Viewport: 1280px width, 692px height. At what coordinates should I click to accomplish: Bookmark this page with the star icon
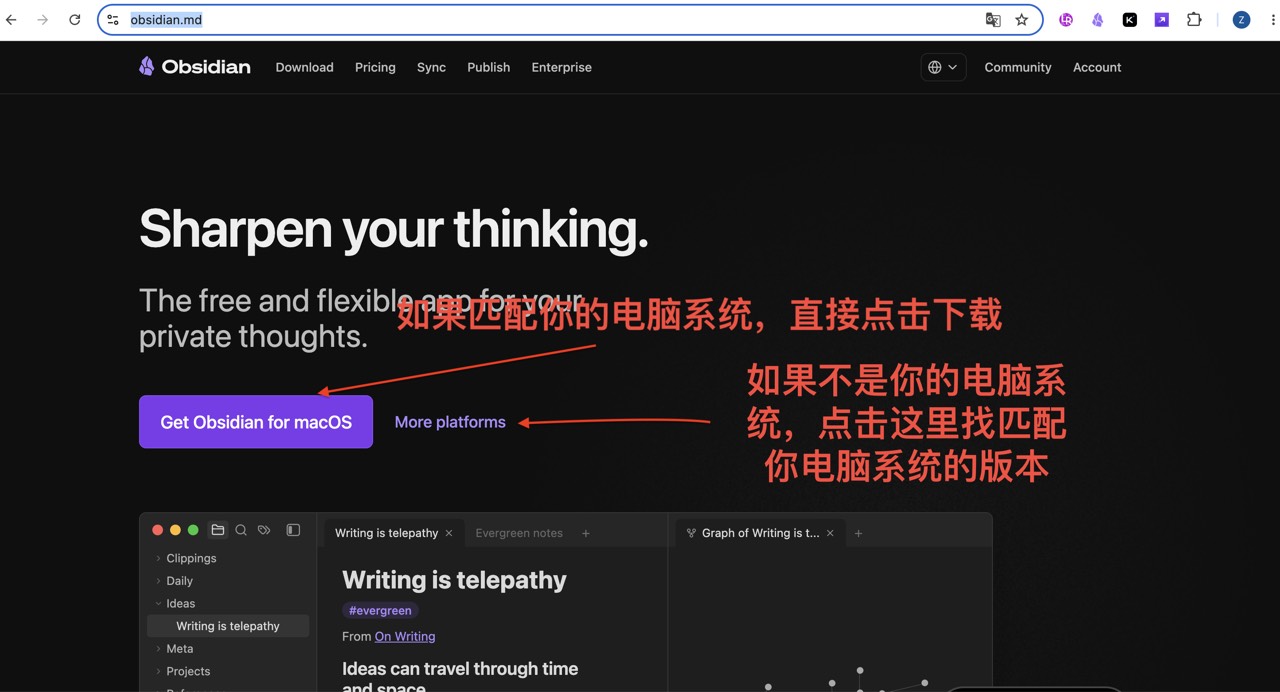point(1022,20)
